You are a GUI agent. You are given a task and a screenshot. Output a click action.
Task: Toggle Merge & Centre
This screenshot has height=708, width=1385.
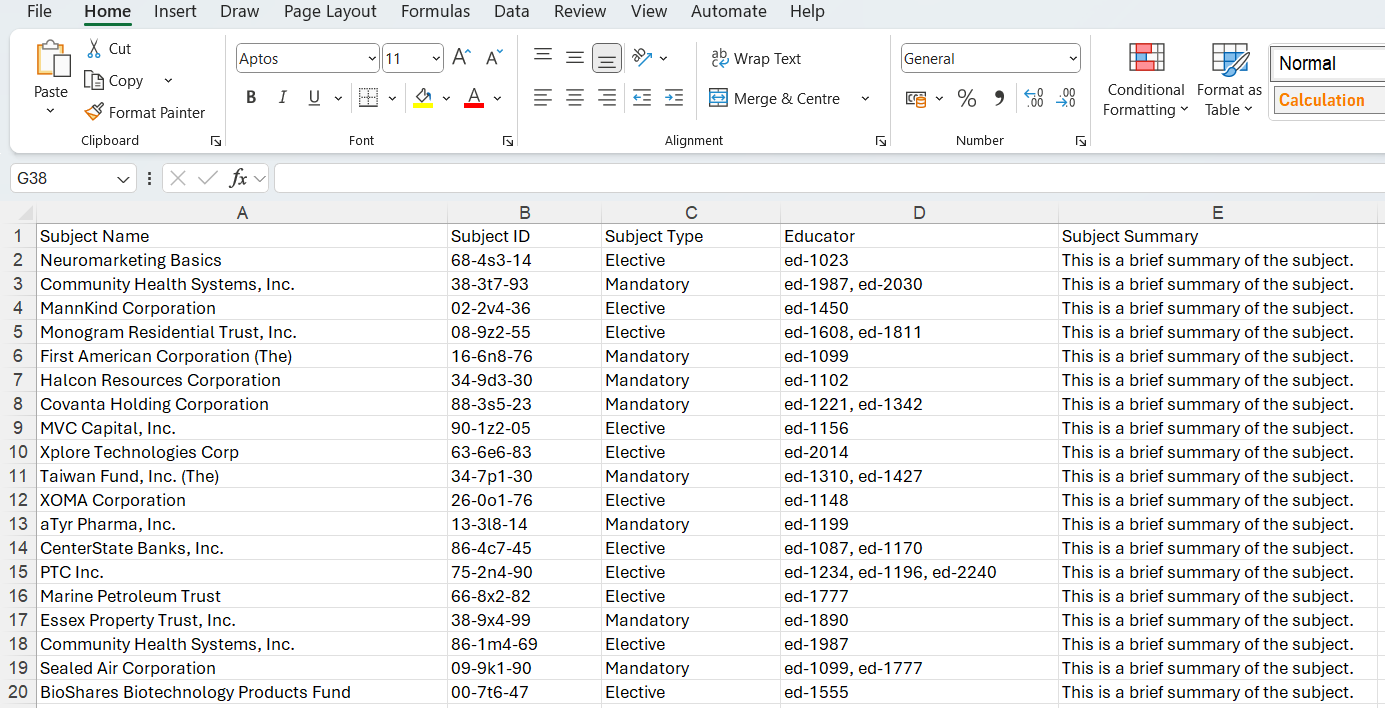[x=775, y=98]
